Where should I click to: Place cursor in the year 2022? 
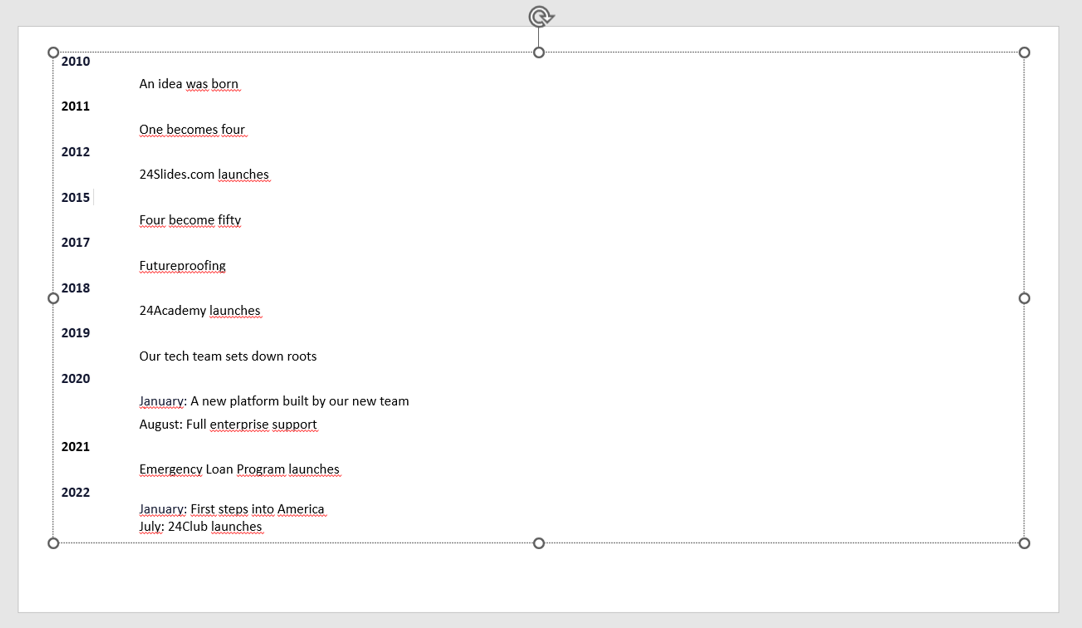(75, 492)
